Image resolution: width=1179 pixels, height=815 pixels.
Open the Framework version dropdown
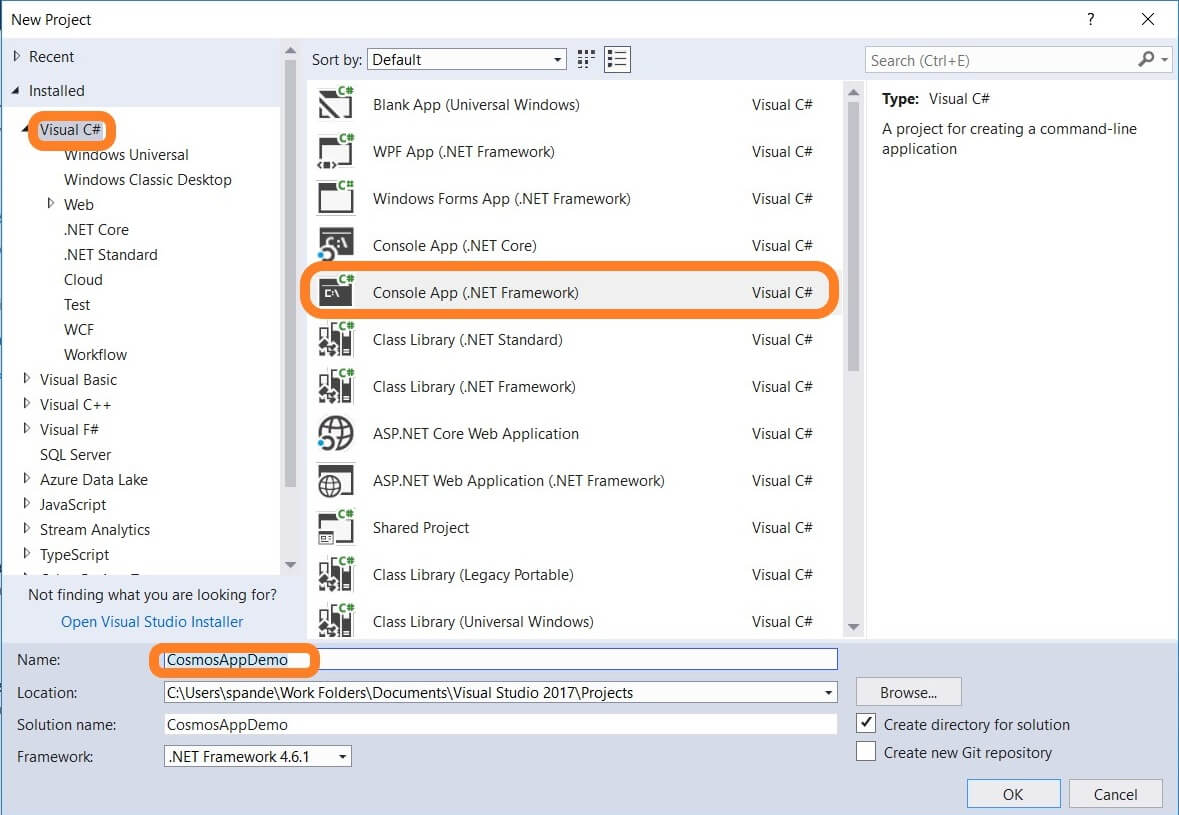257,756
